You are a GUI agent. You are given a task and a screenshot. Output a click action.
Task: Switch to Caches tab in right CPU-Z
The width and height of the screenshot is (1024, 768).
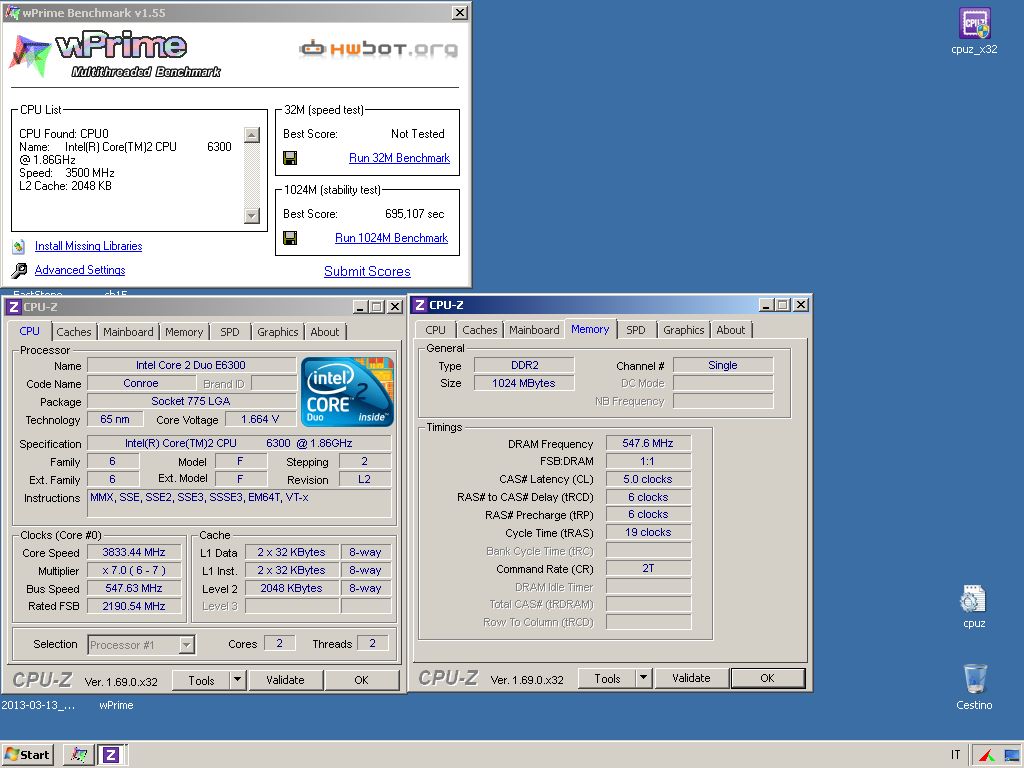pos(480,330)
